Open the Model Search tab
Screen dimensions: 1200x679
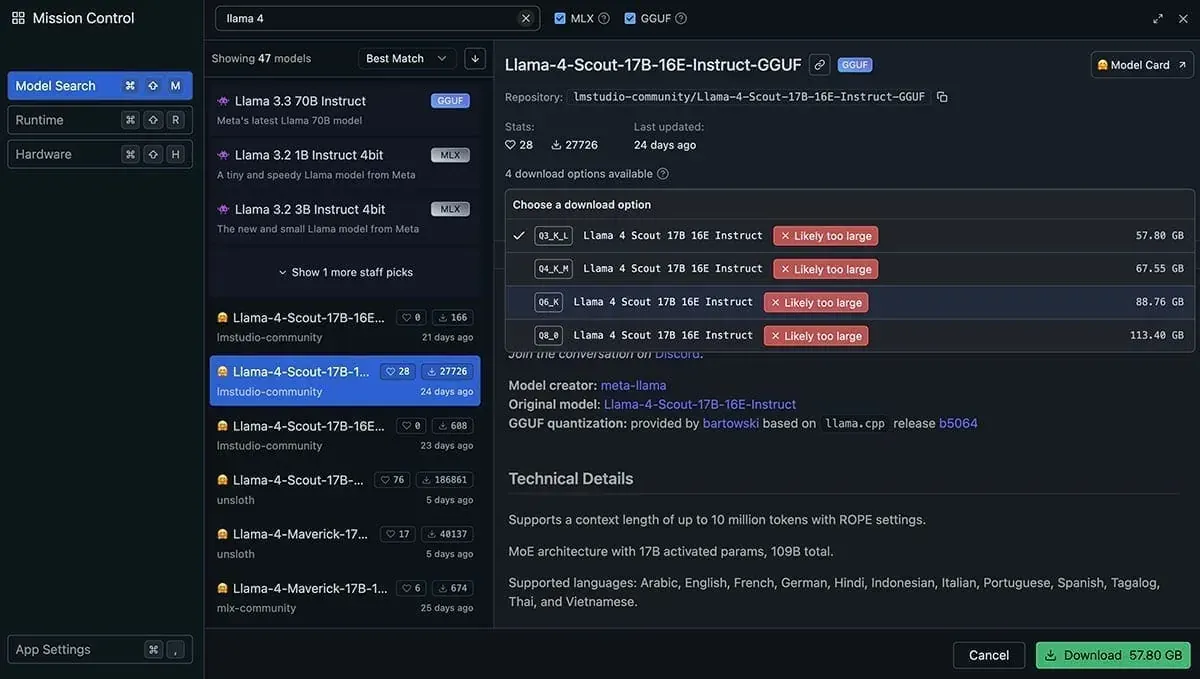click(x=100, y=86)
